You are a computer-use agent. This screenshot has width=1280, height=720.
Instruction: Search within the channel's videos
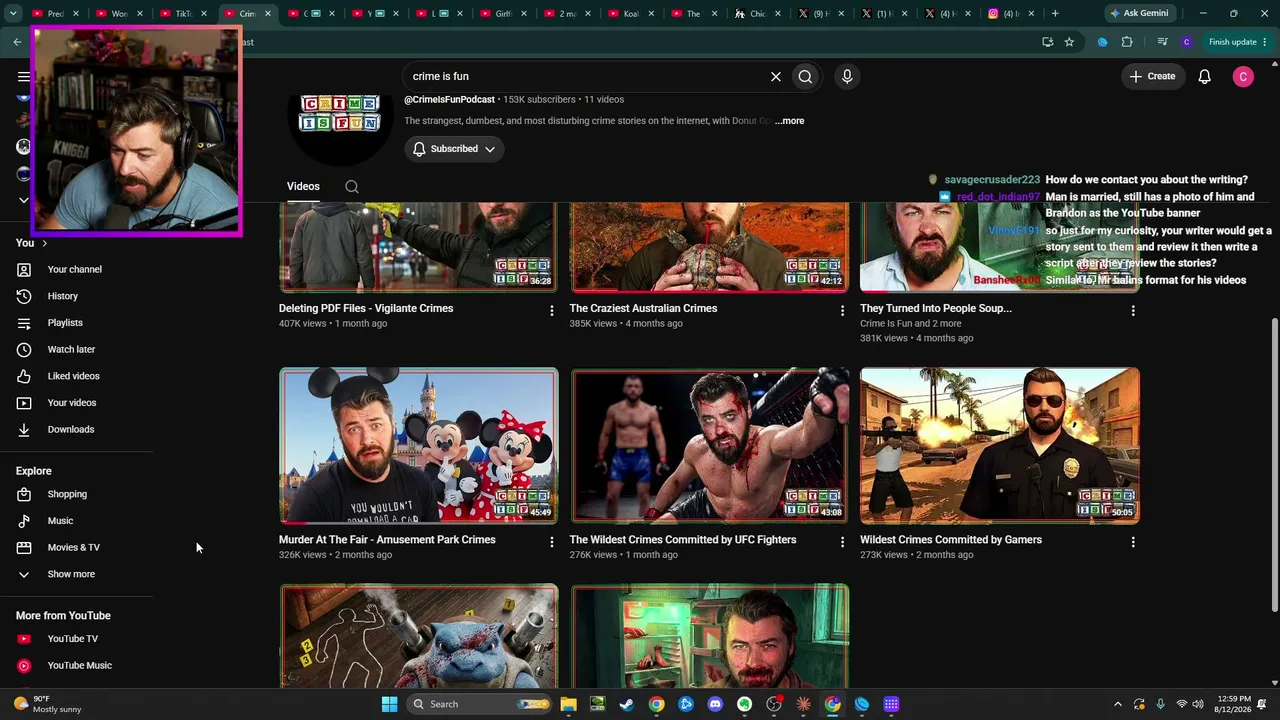[352, 186]
